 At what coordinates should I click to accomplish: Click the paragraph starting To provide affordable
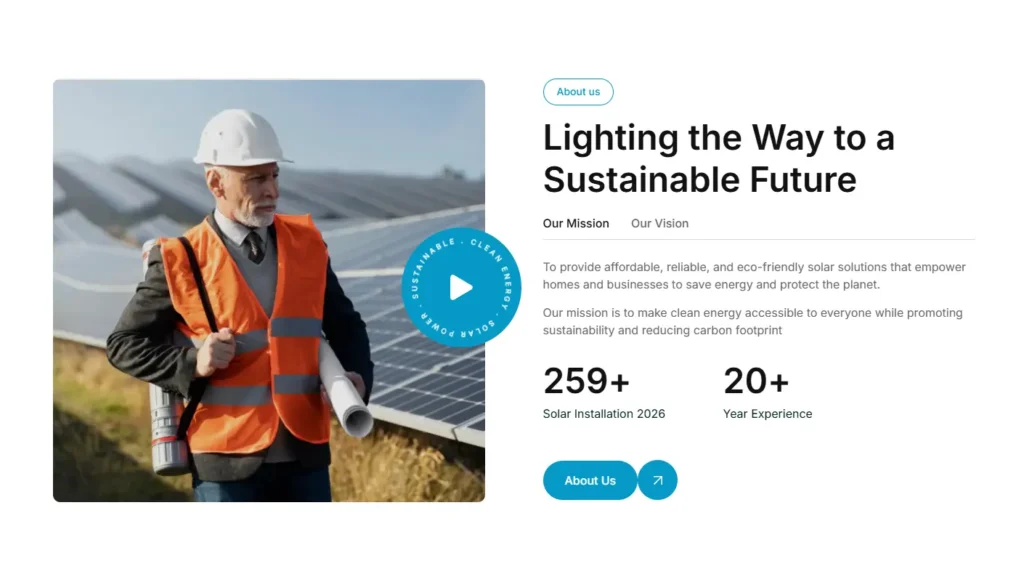(754, 276)
